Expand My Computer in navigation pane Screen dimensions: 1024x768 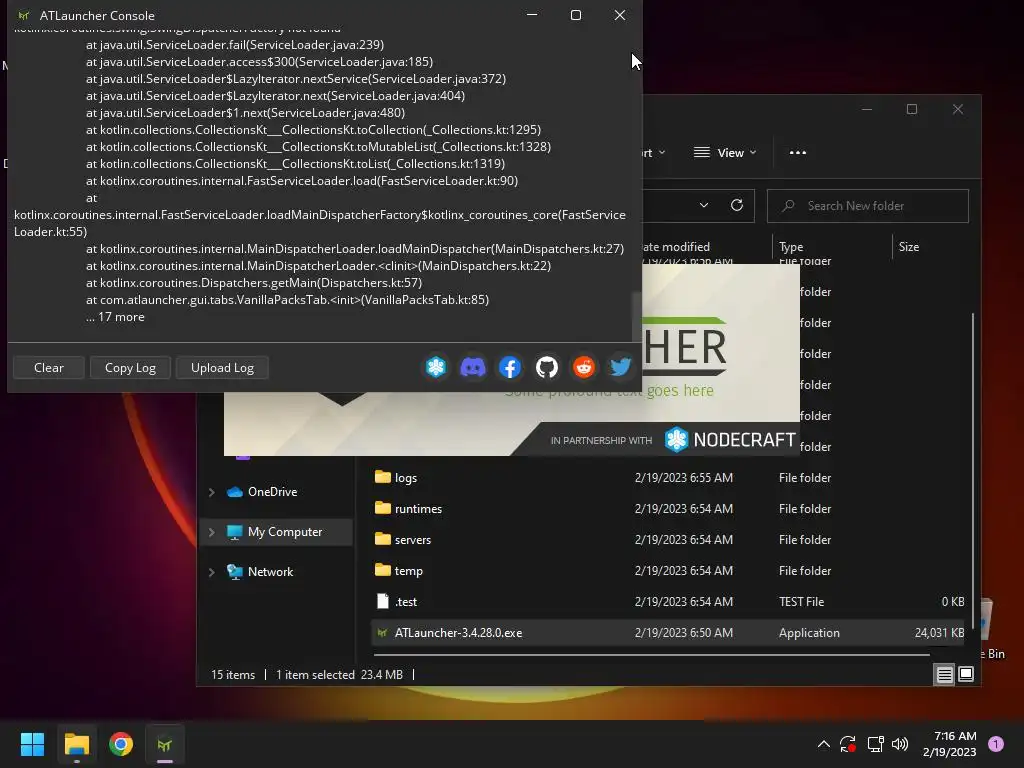[x=212, y=532]
